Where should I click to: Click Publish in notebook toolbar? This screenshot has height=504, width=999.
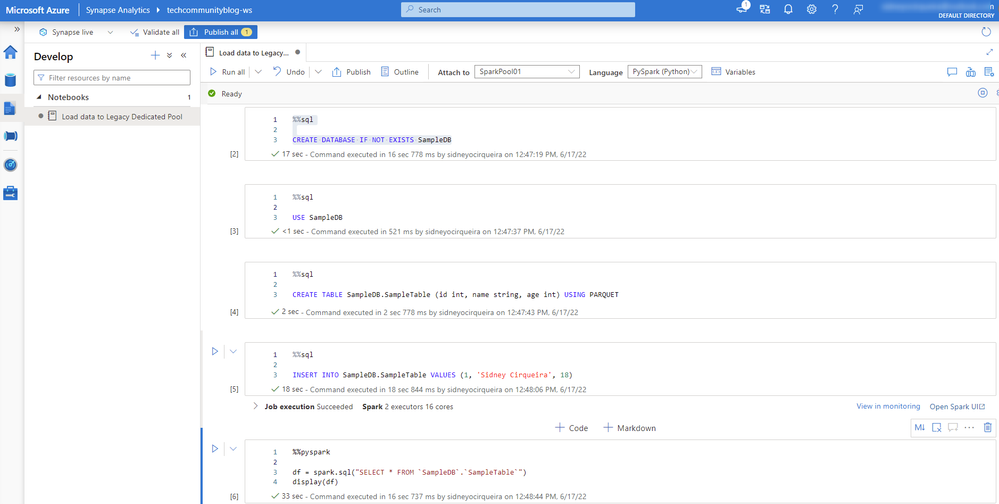pos(352,72)
